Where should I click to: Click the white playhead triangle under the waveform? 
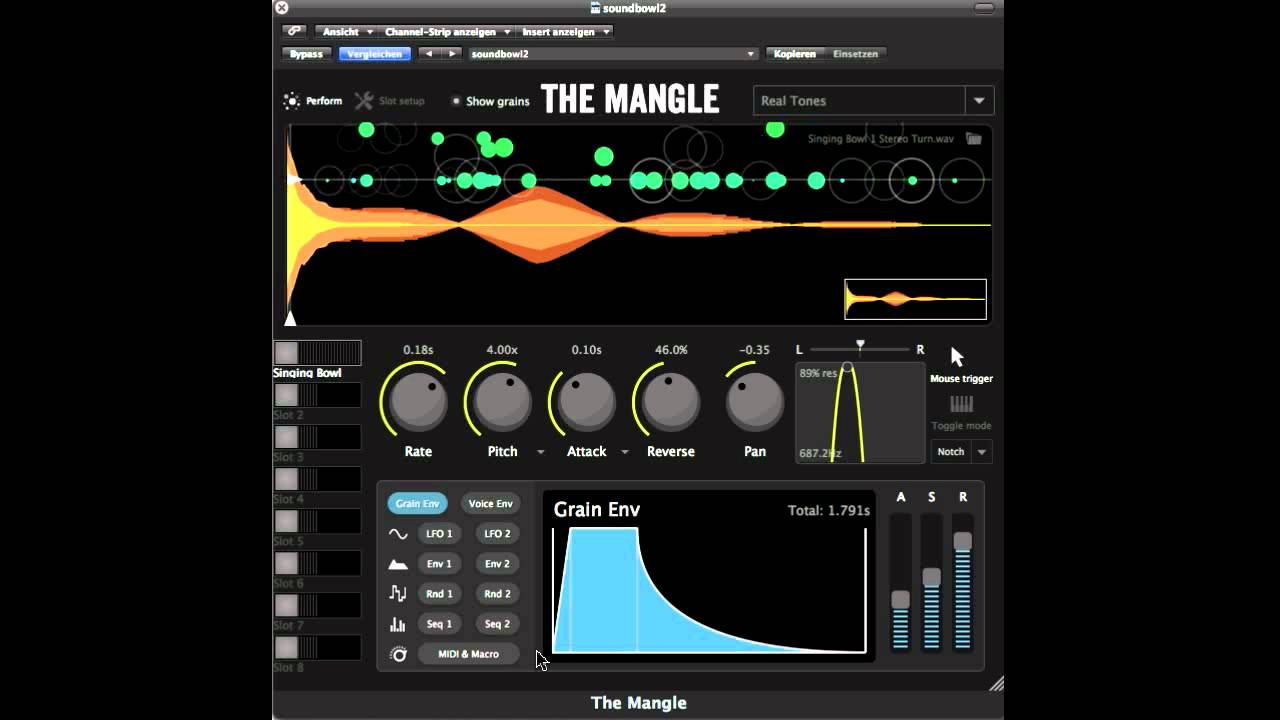point(290,318)
